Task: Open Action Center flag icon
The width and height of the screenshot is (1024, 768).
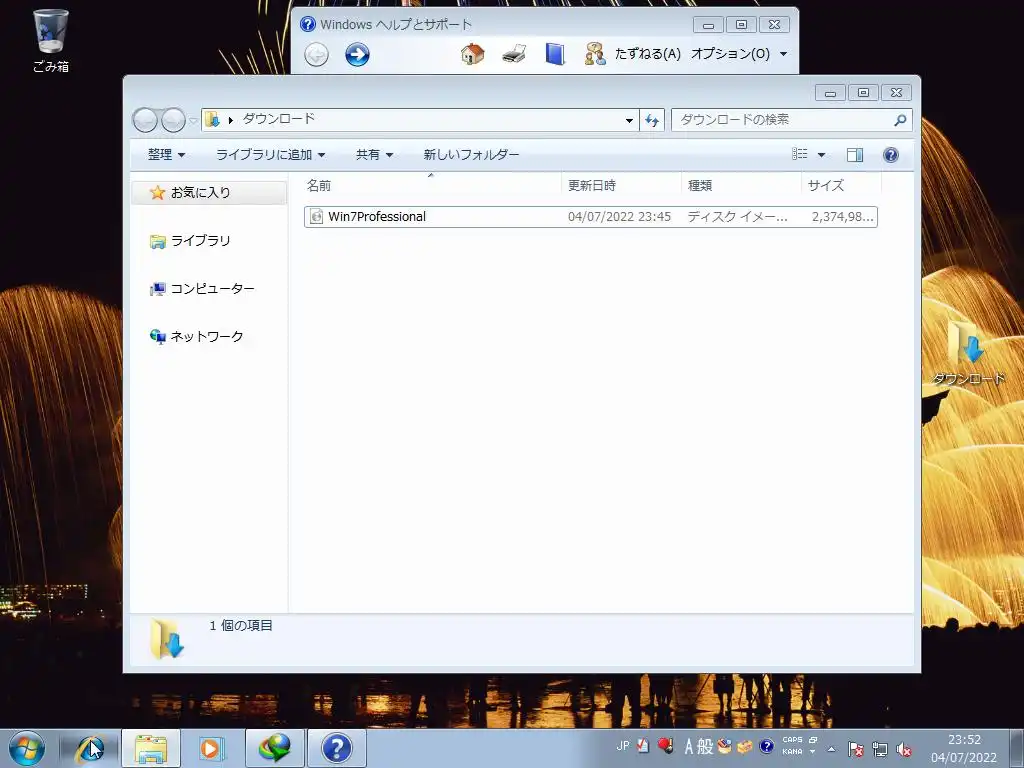Action: click(x=856, y=749)
